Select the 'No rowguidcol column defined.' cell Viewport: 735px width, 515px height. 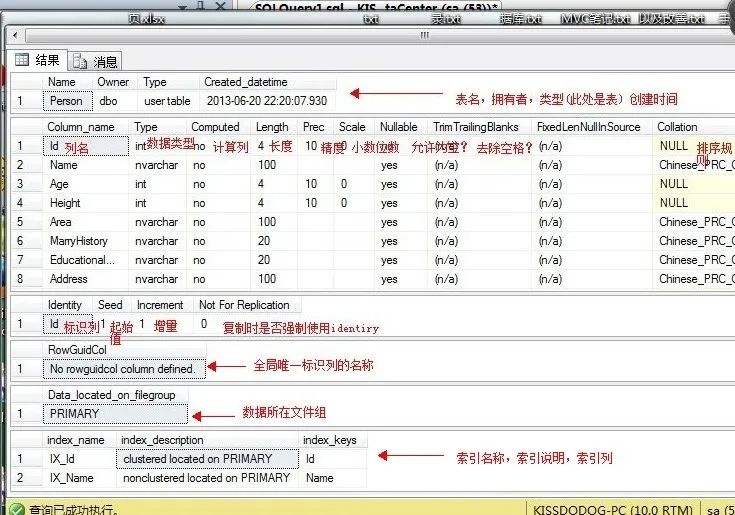tap(124, 369)
